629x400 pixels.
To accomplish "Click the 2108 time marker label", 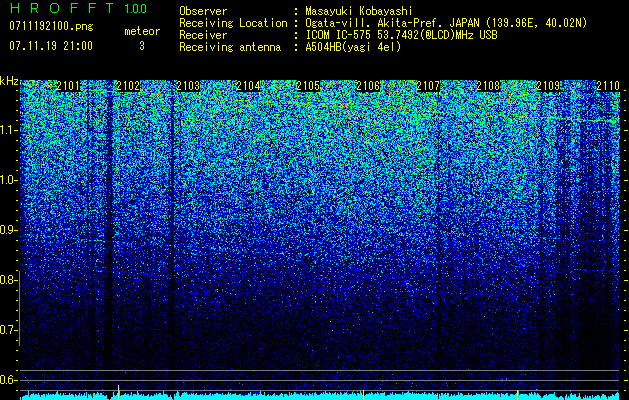I will (x=488, y=86).
